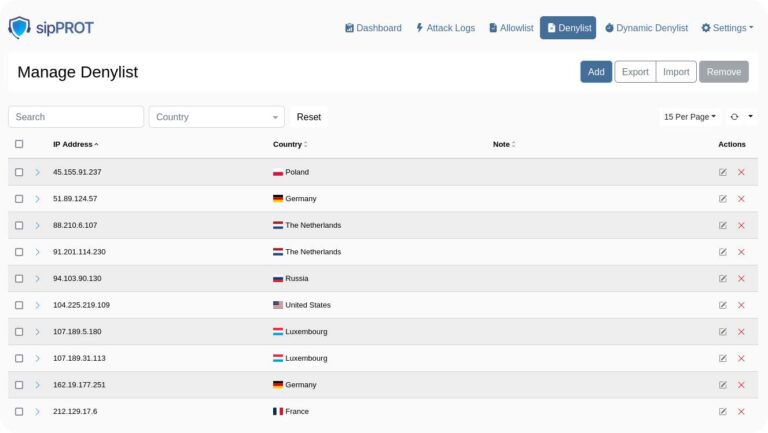The height and width of the screenshot is (433, 768).
Task: Edit the 212.129.17.6 entry
Action: 722,411
